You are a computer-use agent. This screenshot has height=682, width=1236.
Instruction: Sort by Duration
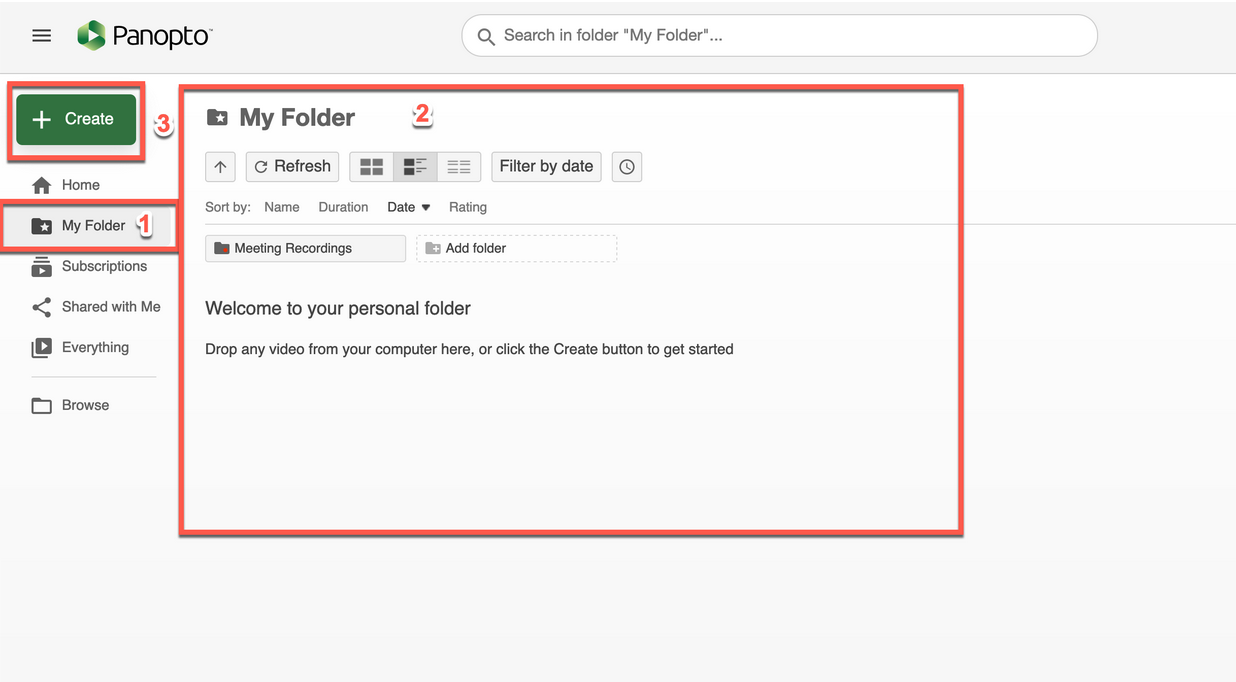pyautogui.click(x=343, y=207)
